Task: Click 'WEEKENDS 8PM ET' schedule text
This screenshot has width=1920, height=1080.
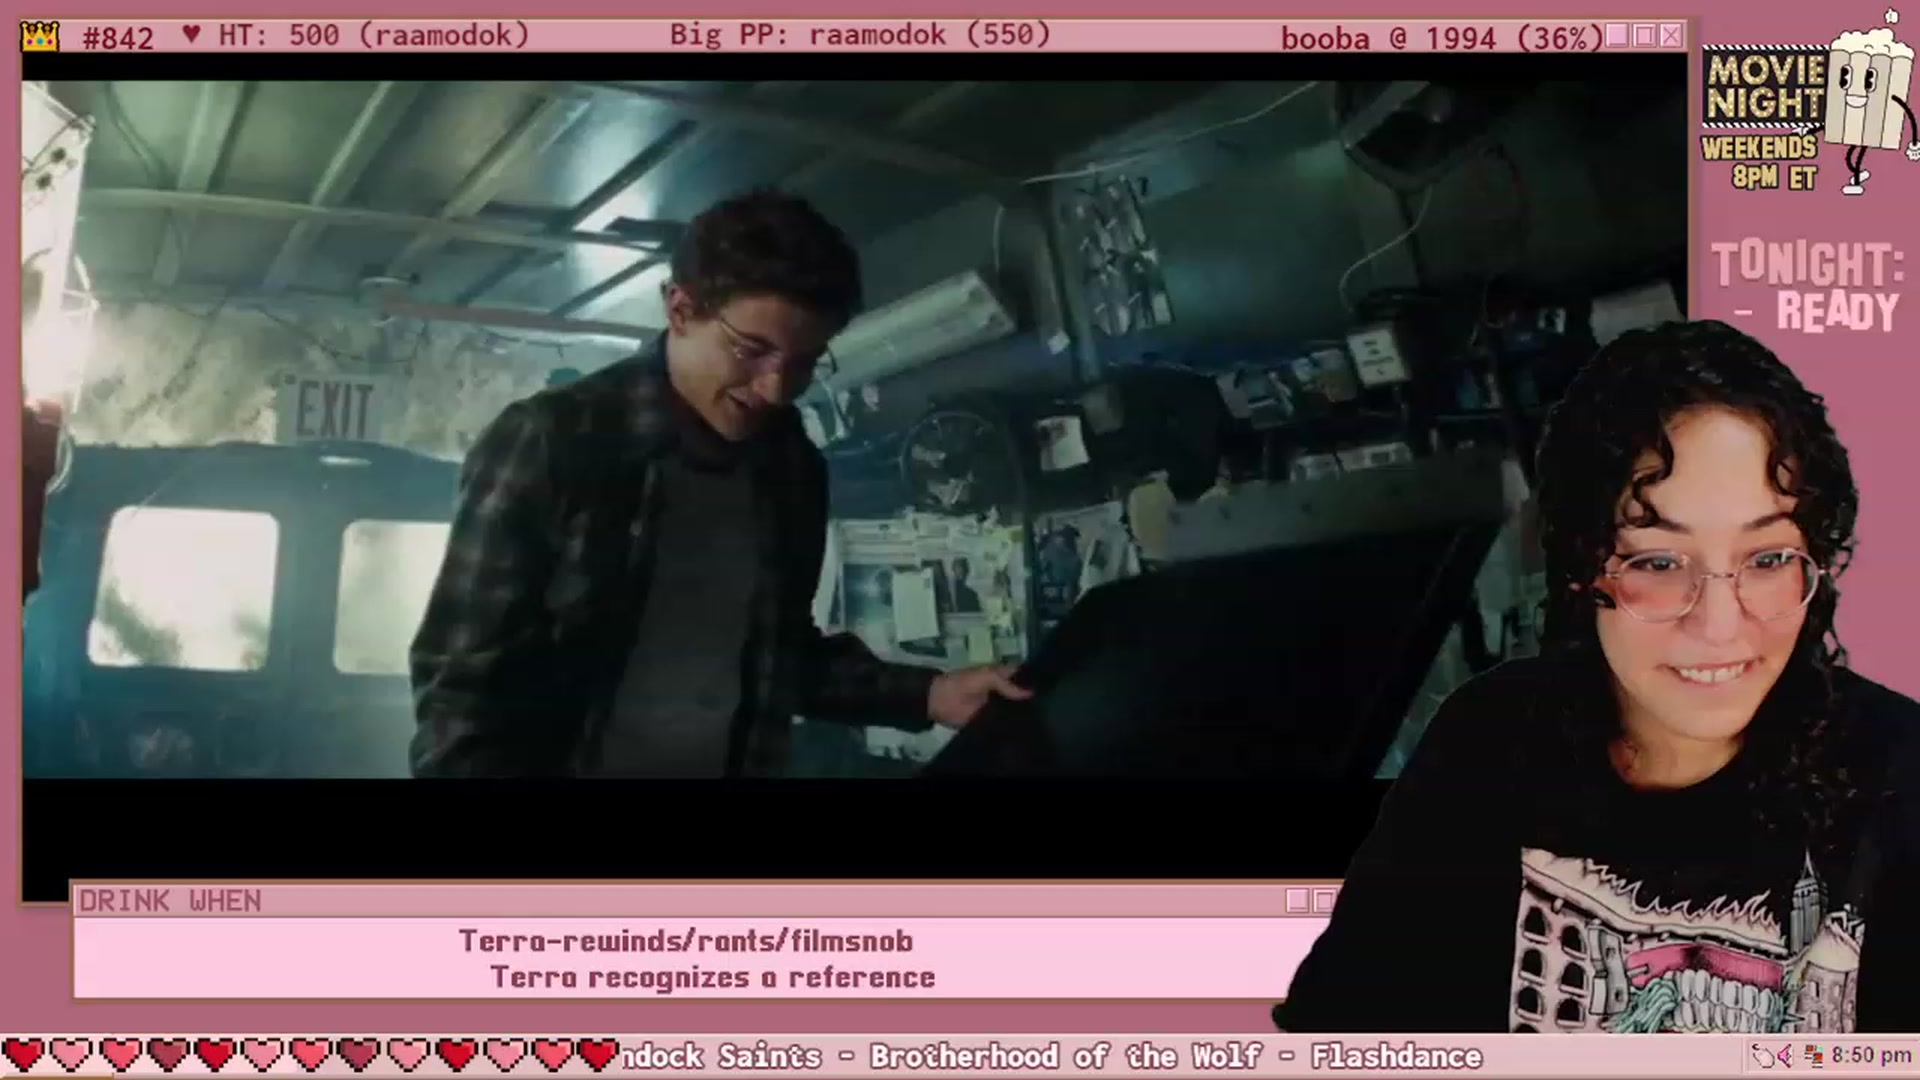Action: pos(1759,162)
